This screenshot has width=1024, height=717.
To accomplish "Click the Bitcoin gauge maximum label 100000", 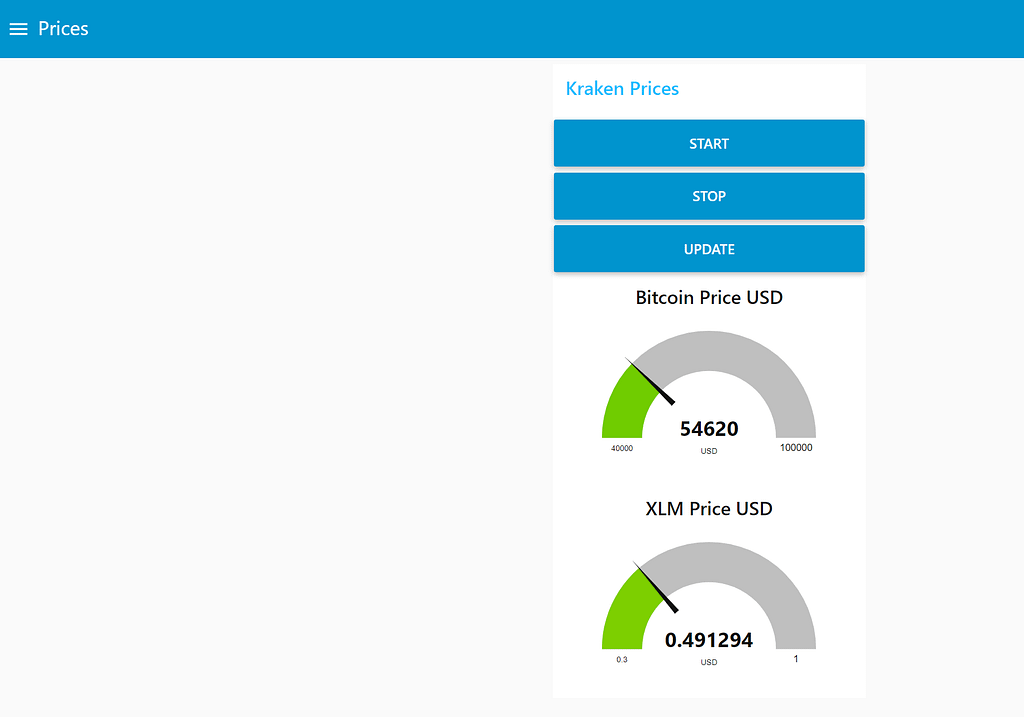I will tap(796, 447).
